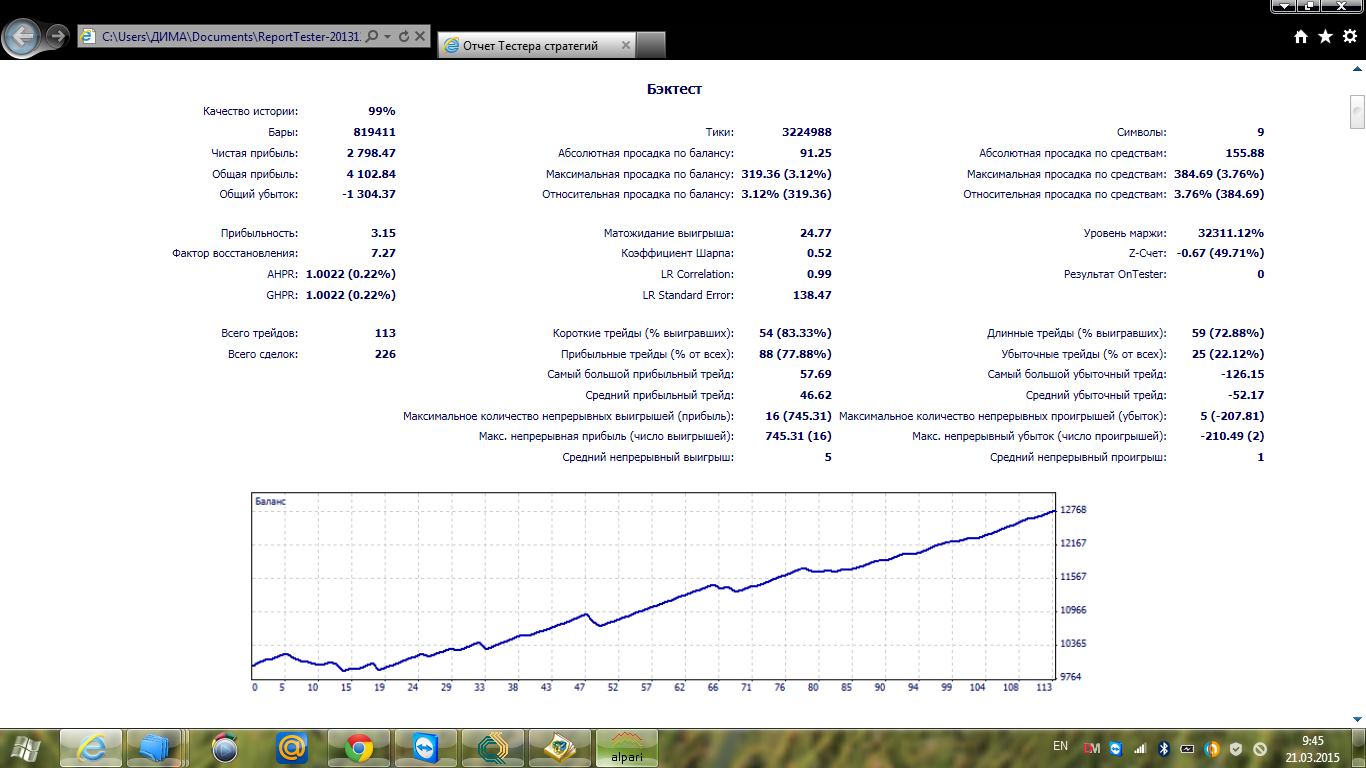Click the crossed circle tray icon
Viewport: 1366px width, 768px height.
(x=1260, y=747)
